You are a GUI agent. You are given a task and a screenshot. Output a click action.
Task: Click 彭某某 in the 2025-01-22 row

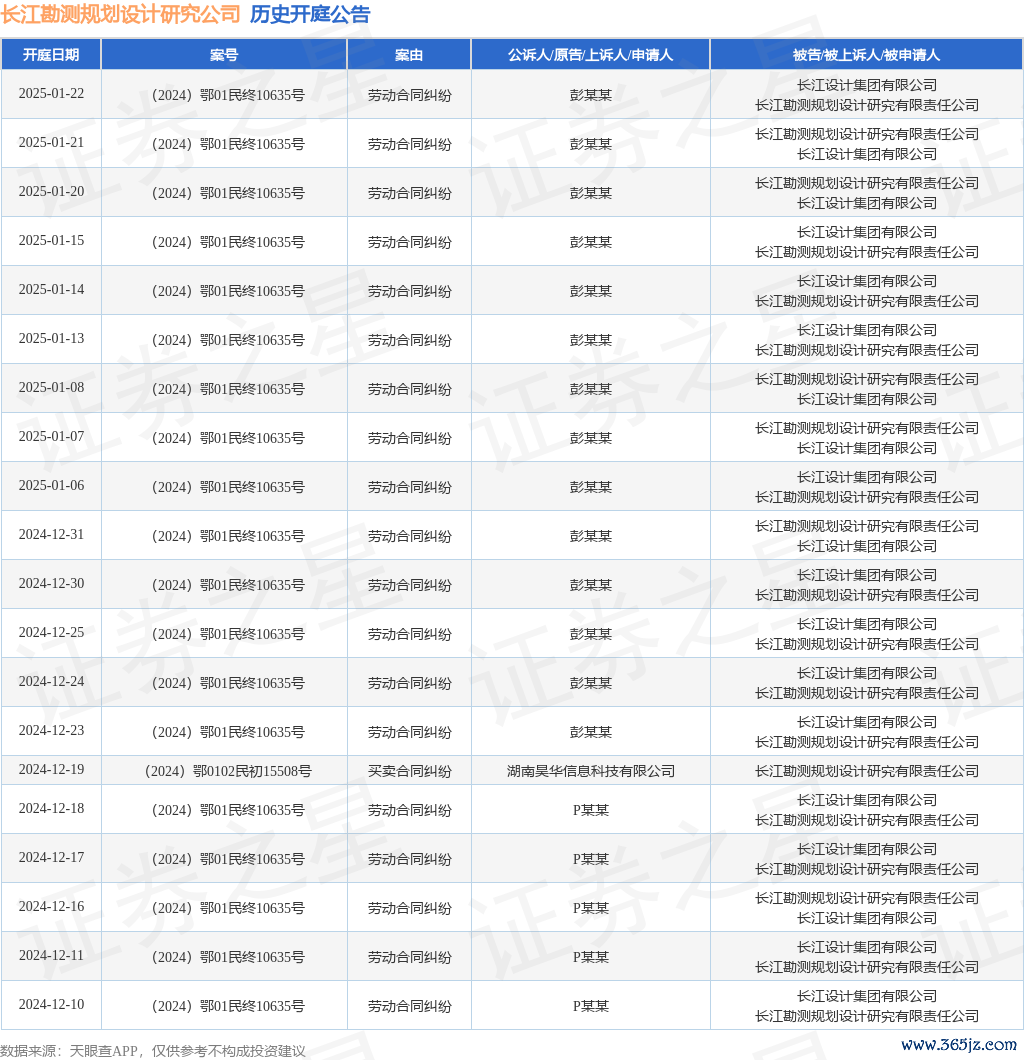tap(591, 95)
